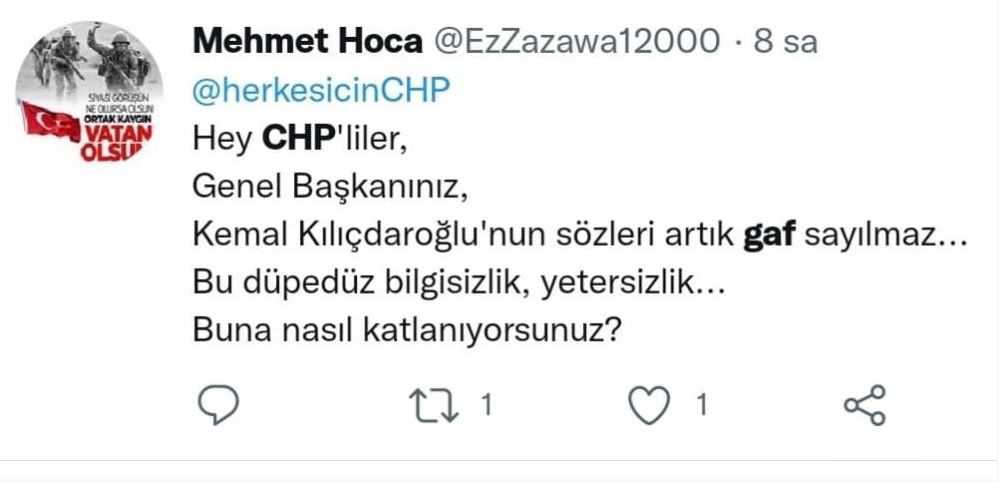
Task: Select the Genel Başkanınız text line
Action: [330, 189]
